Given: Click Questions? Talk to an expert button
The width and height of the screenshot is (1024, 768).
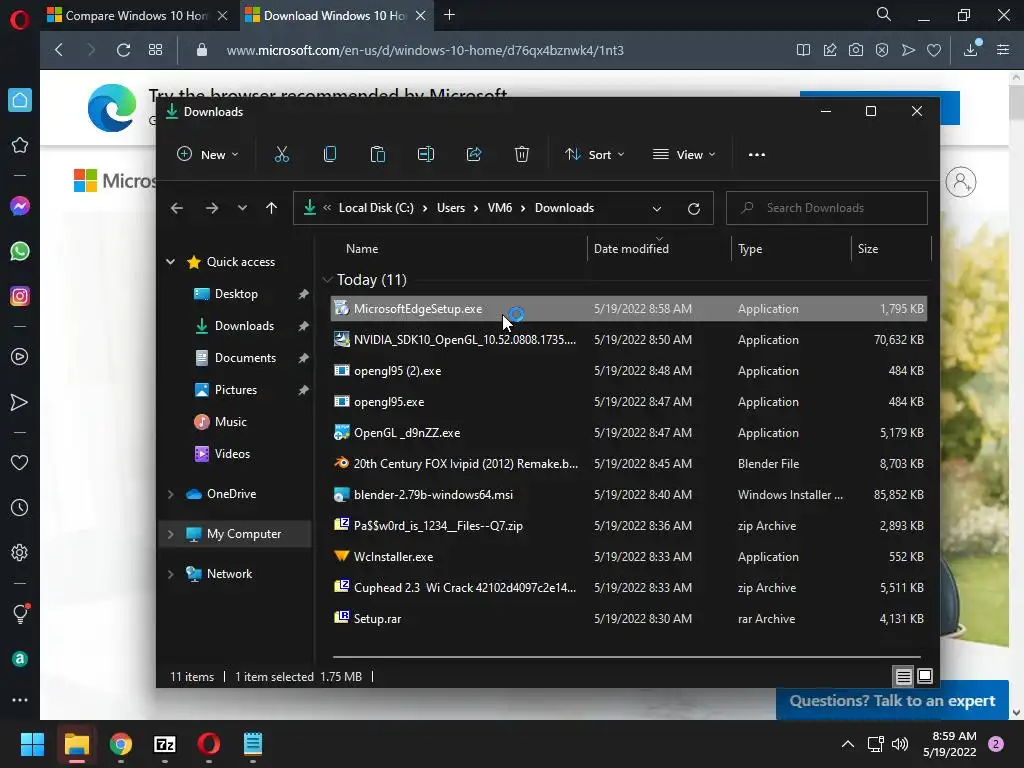Looking at the screenshot, I should [892, 701].
